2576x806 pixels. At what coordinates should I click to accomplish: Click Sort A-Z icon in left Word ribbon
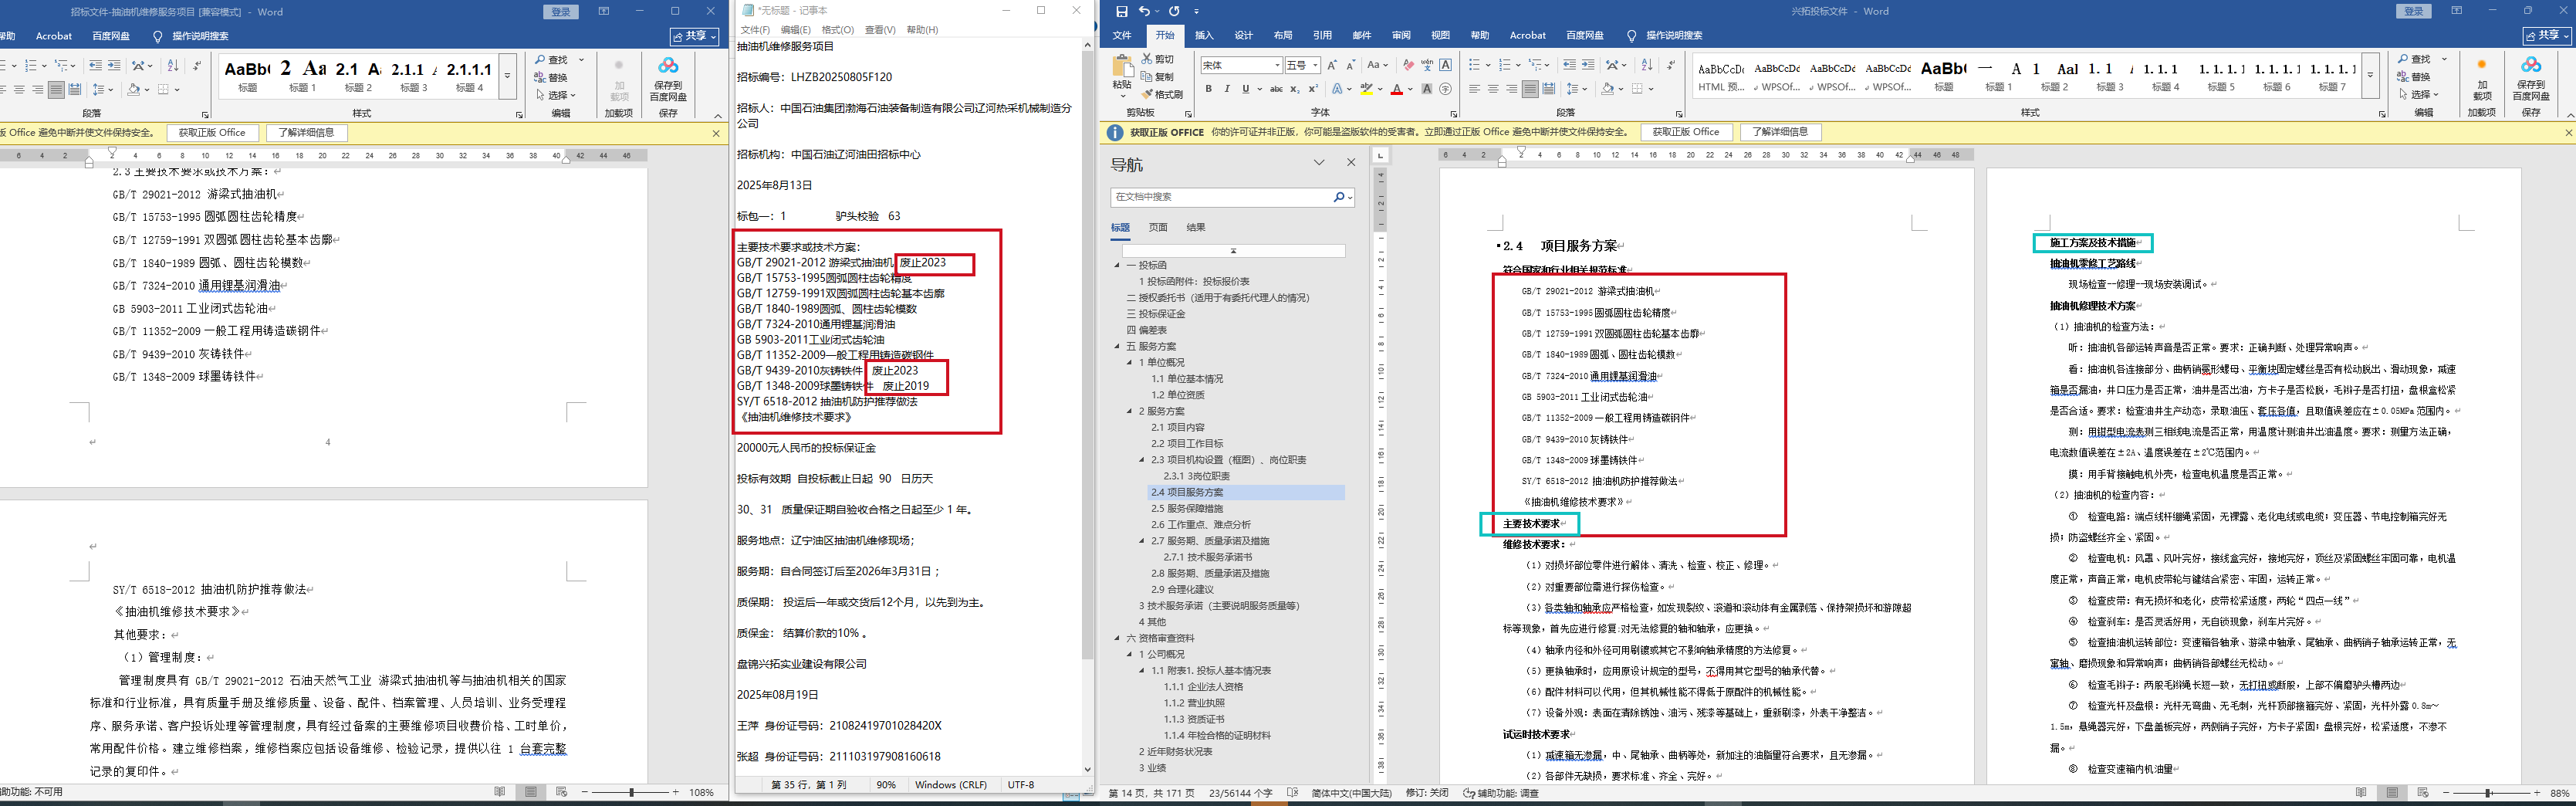pos(173,65)
